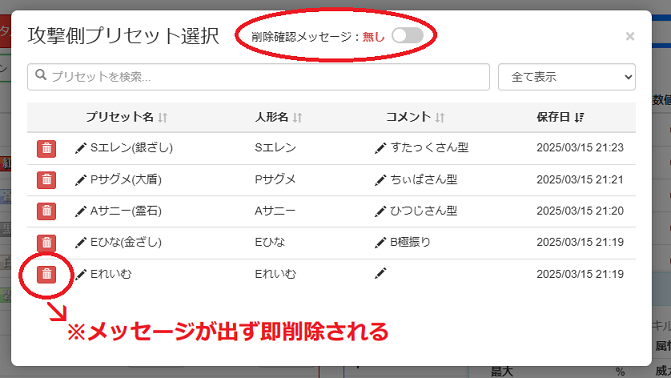Click comment text ひつじさん型
671x378 pixels.
[424, 211]
